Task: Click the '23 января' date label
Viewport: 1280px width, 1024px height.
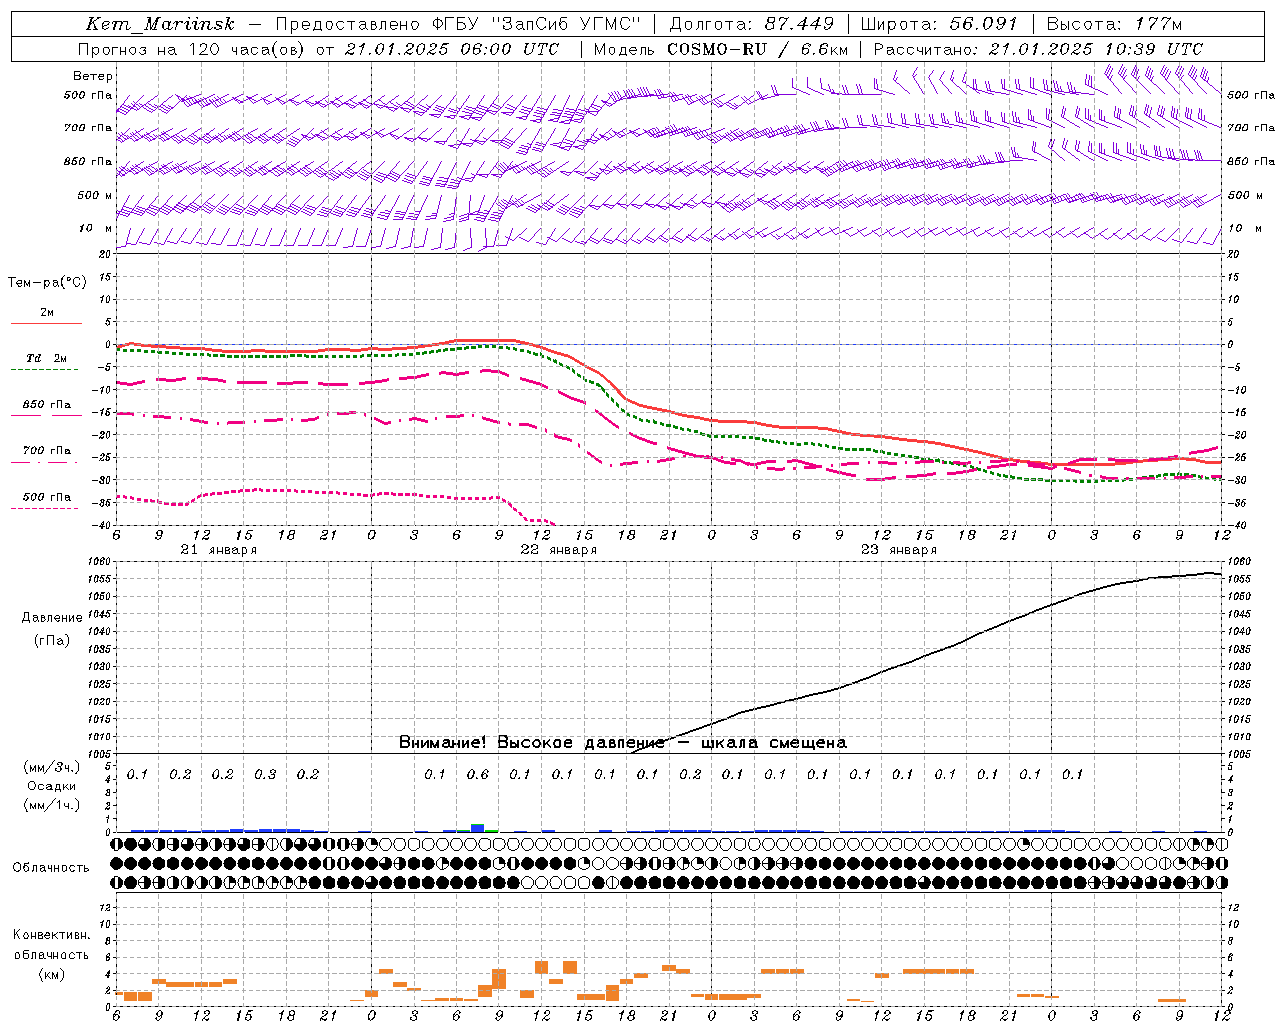Action: [898, 550]
